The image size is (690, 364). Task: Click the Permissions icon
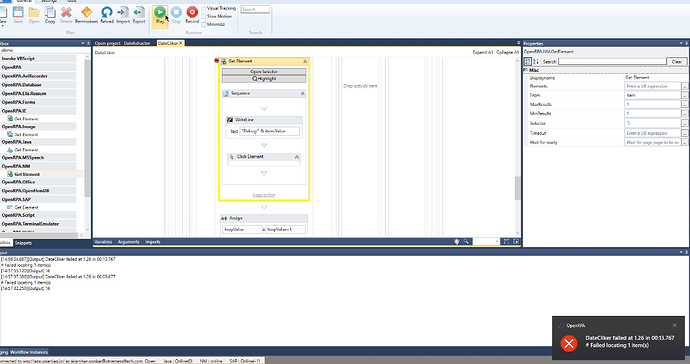[x=87, y=13]
